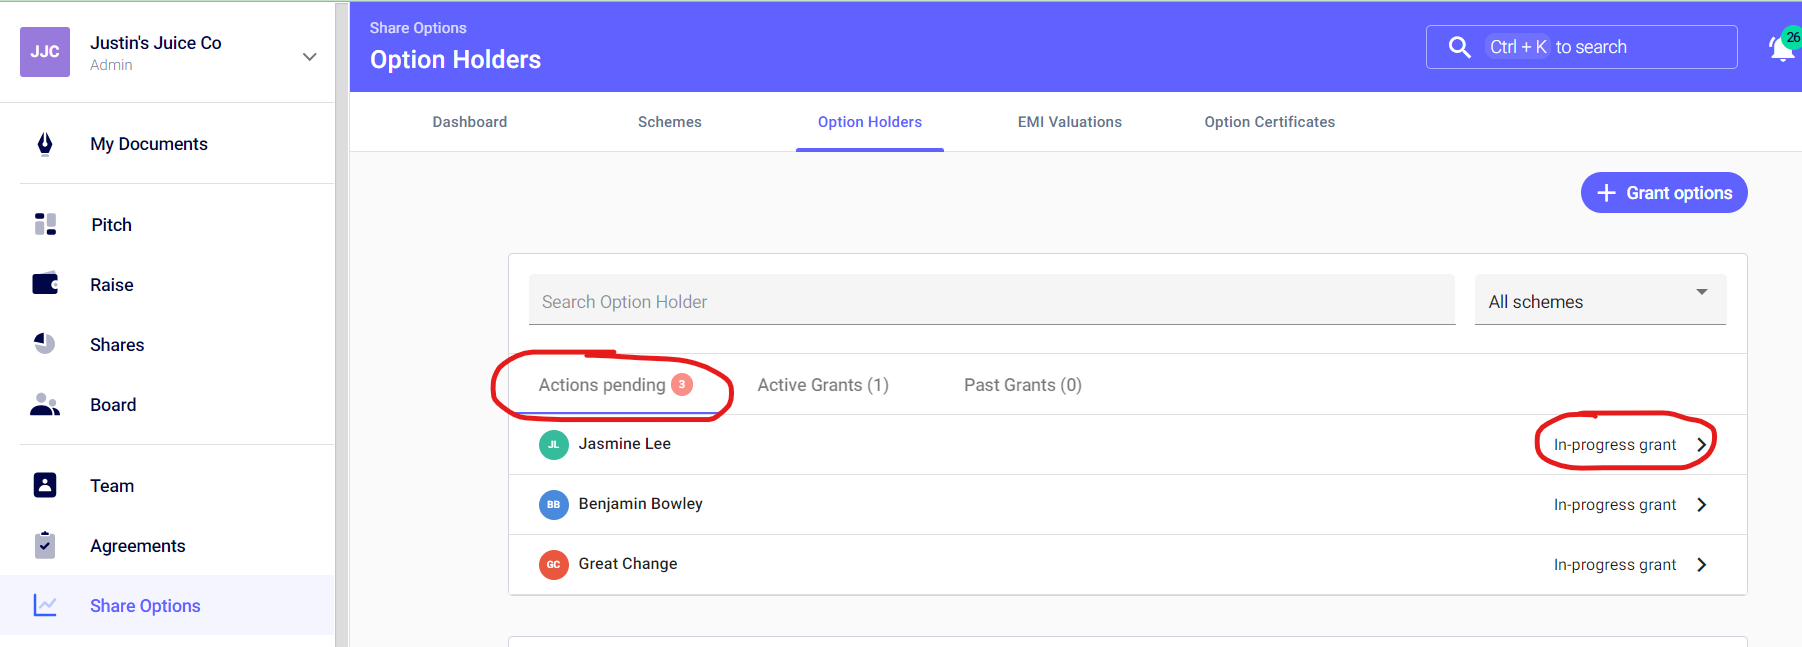Click the Share Options chart icon

pyautogui.click(x=45, y=605)
